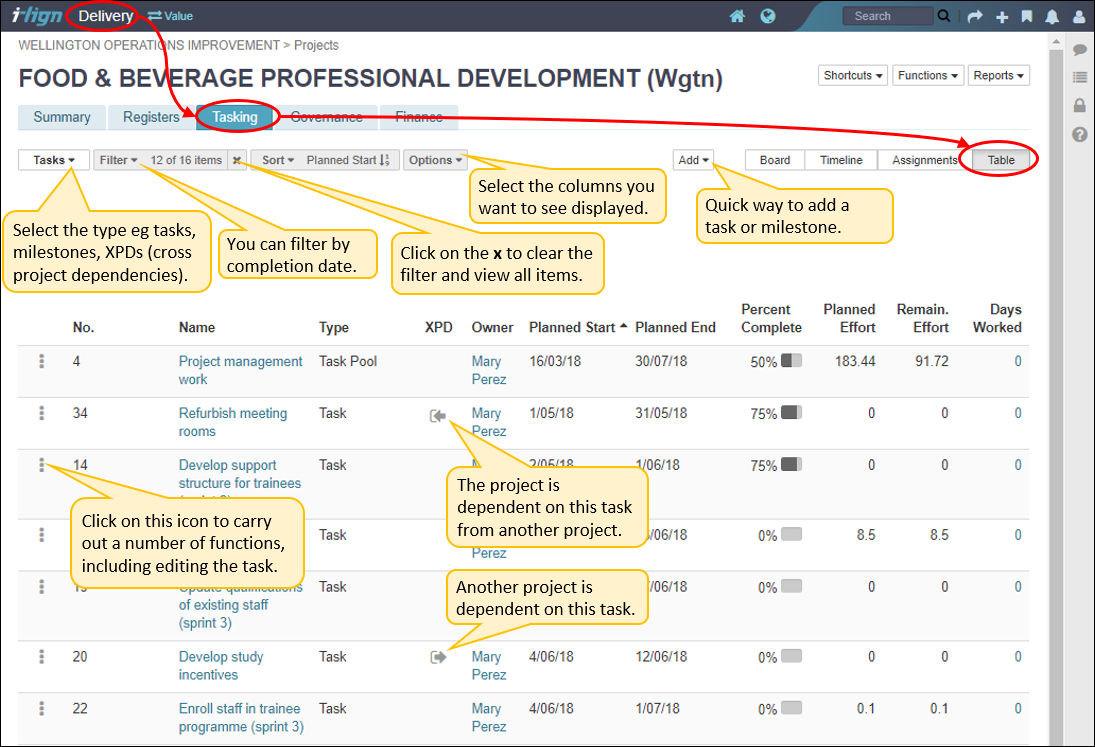Open the Add dropdown
The width and height of the screenshot is (1095, 747).
[693, 160]
